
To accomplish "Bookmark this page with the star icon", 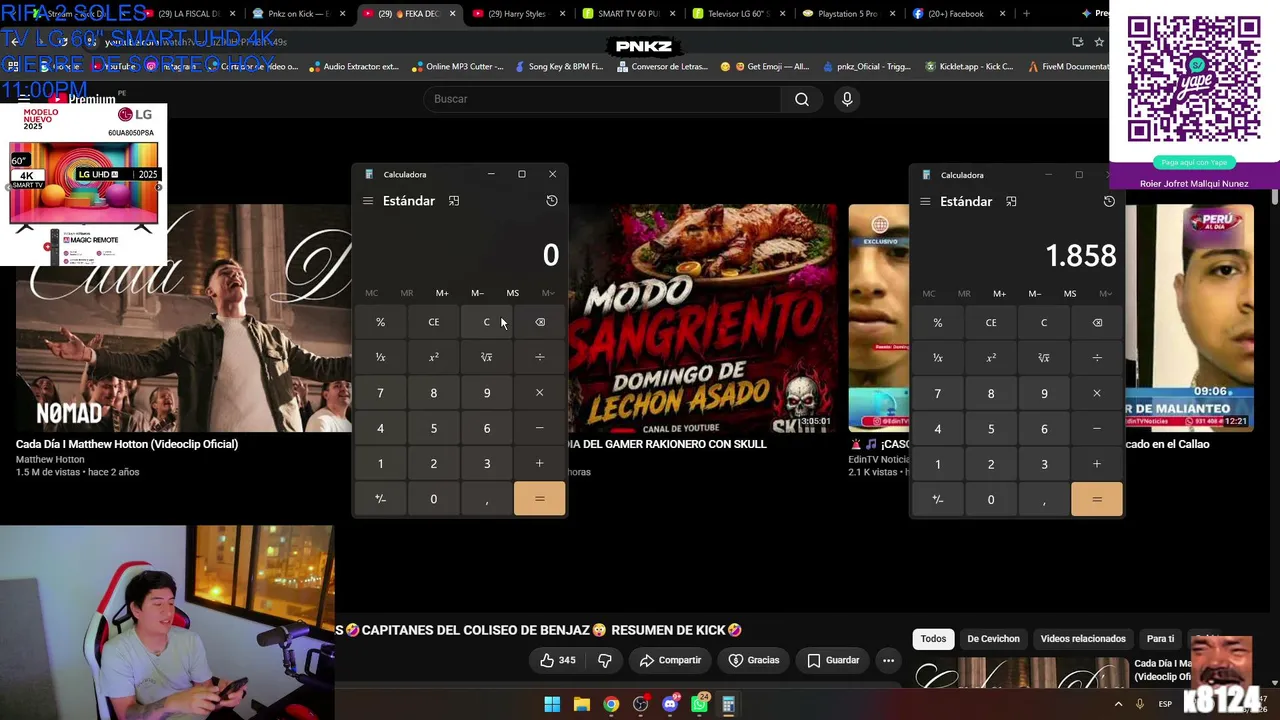I will pyautogui.click(x=1099, y=42).
